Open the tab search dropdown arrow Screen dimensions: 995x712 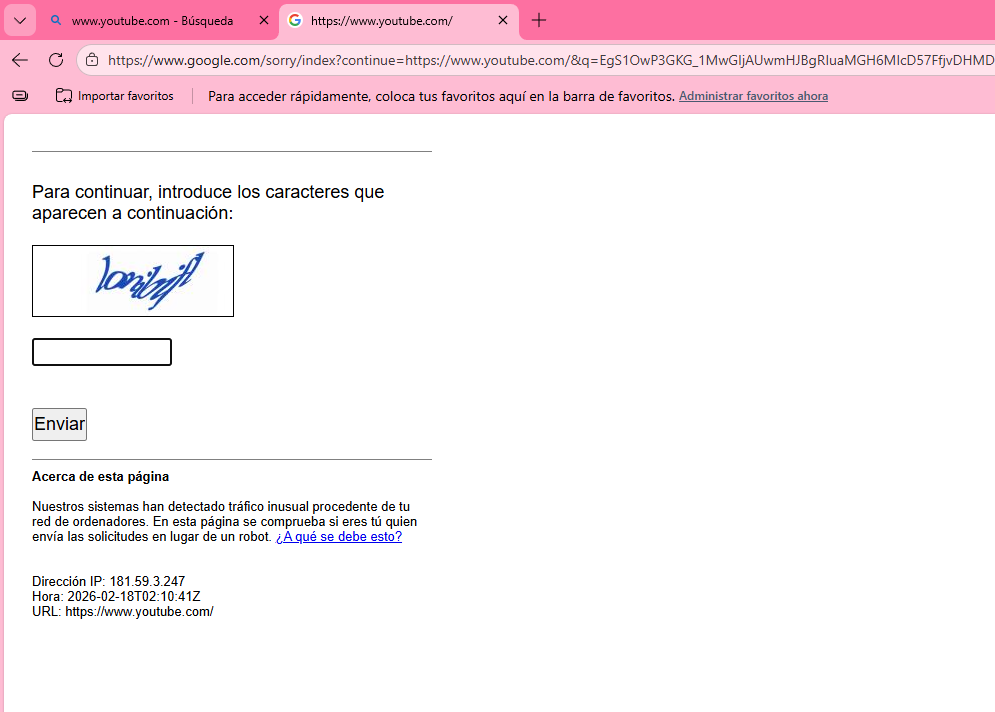click(x=20, y=21)
